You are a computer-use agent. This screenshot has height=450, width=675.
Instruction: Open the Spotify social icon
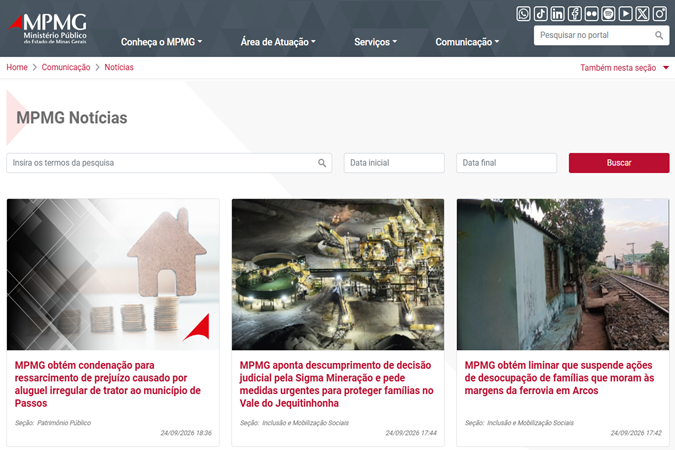coord(608,14)
